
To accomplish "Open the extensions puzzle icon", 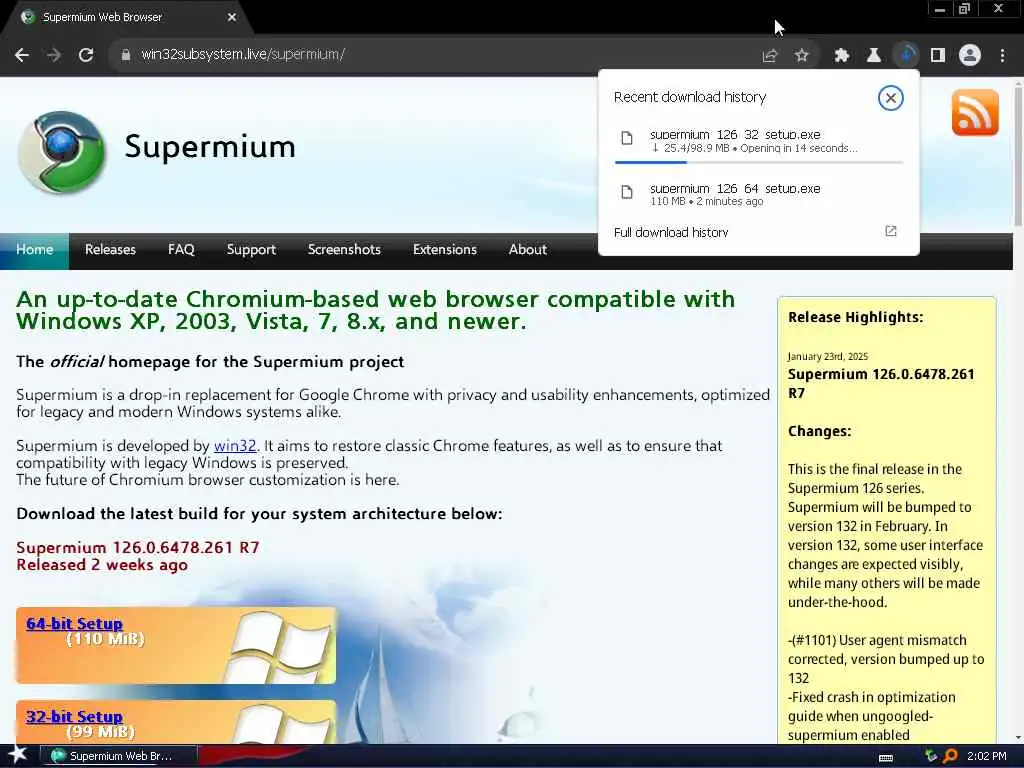I will (842, 56).
